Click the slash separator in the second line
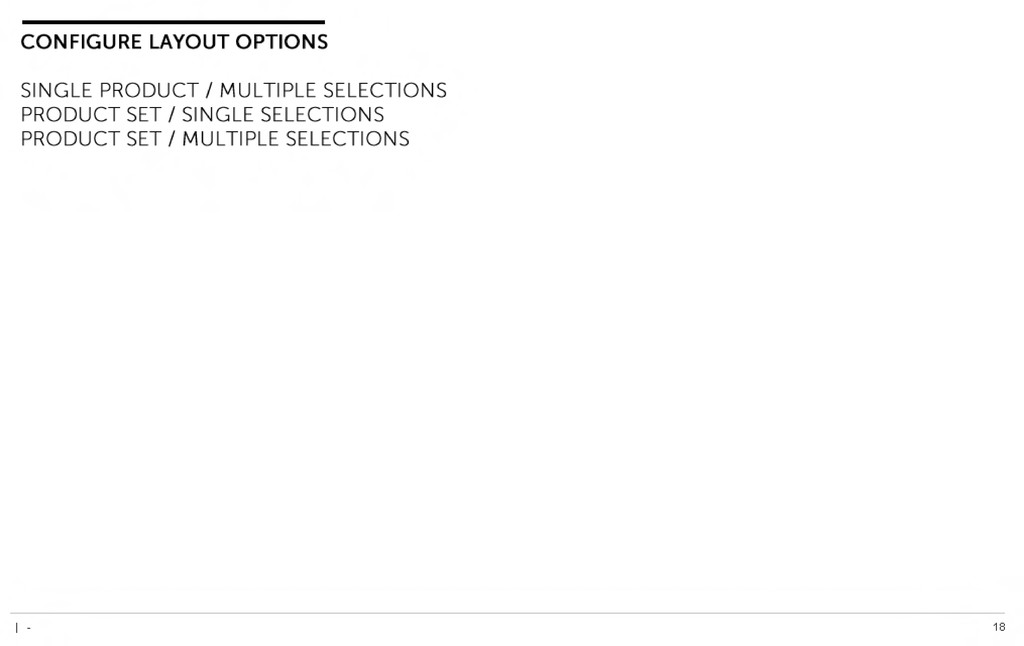Screen dimensions: 1024x646 pyautogui.click(x=172, y=114)
